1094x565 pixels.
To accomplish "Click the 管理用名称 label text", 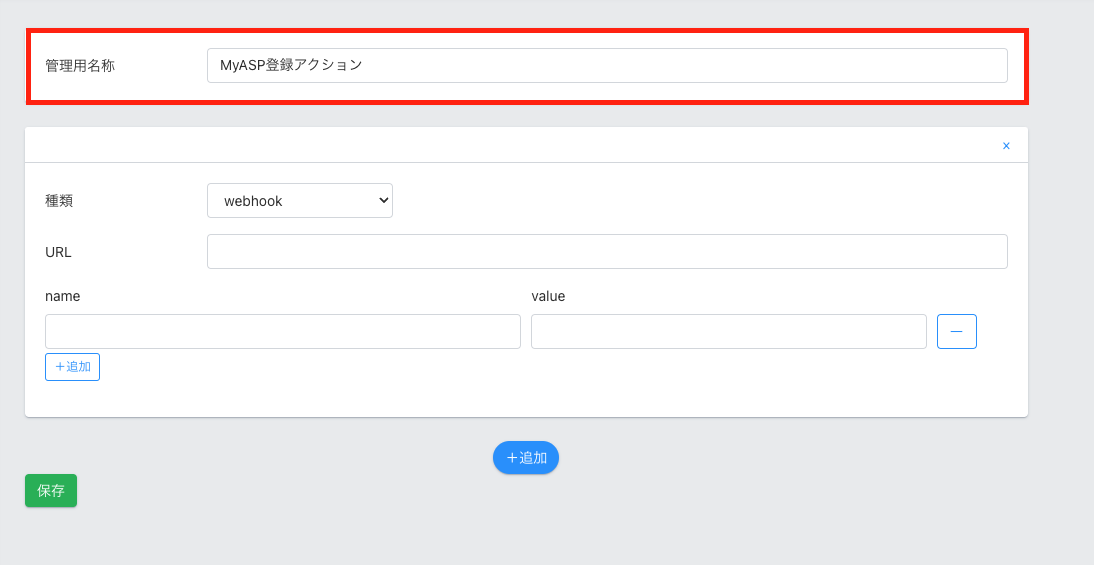I will [x=80, y=66].
